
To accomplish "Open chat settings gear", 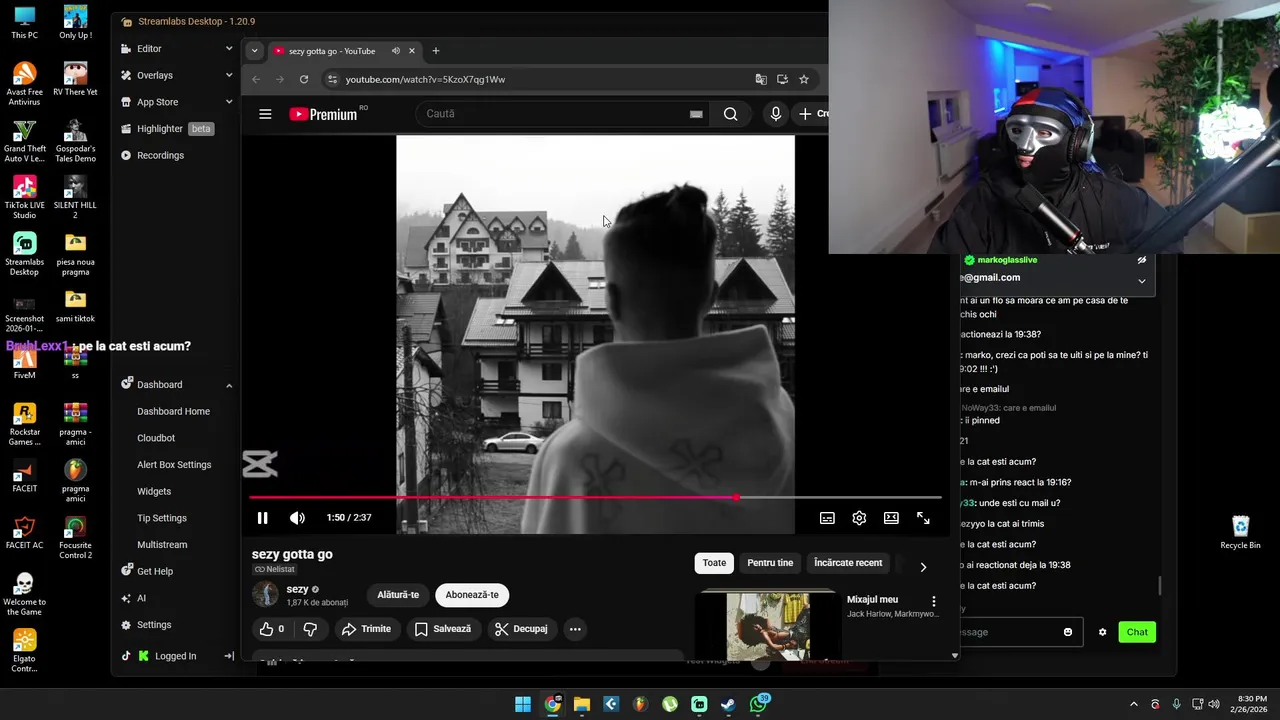I will tap(1102, 632).
